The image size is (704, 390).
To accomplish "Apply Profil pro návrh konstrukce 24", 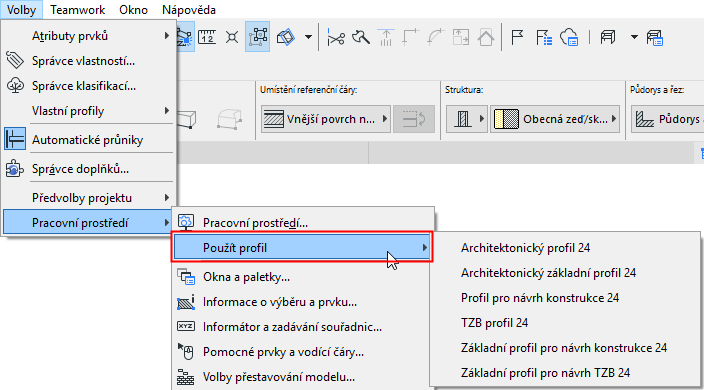I will [x=565, y=298].
